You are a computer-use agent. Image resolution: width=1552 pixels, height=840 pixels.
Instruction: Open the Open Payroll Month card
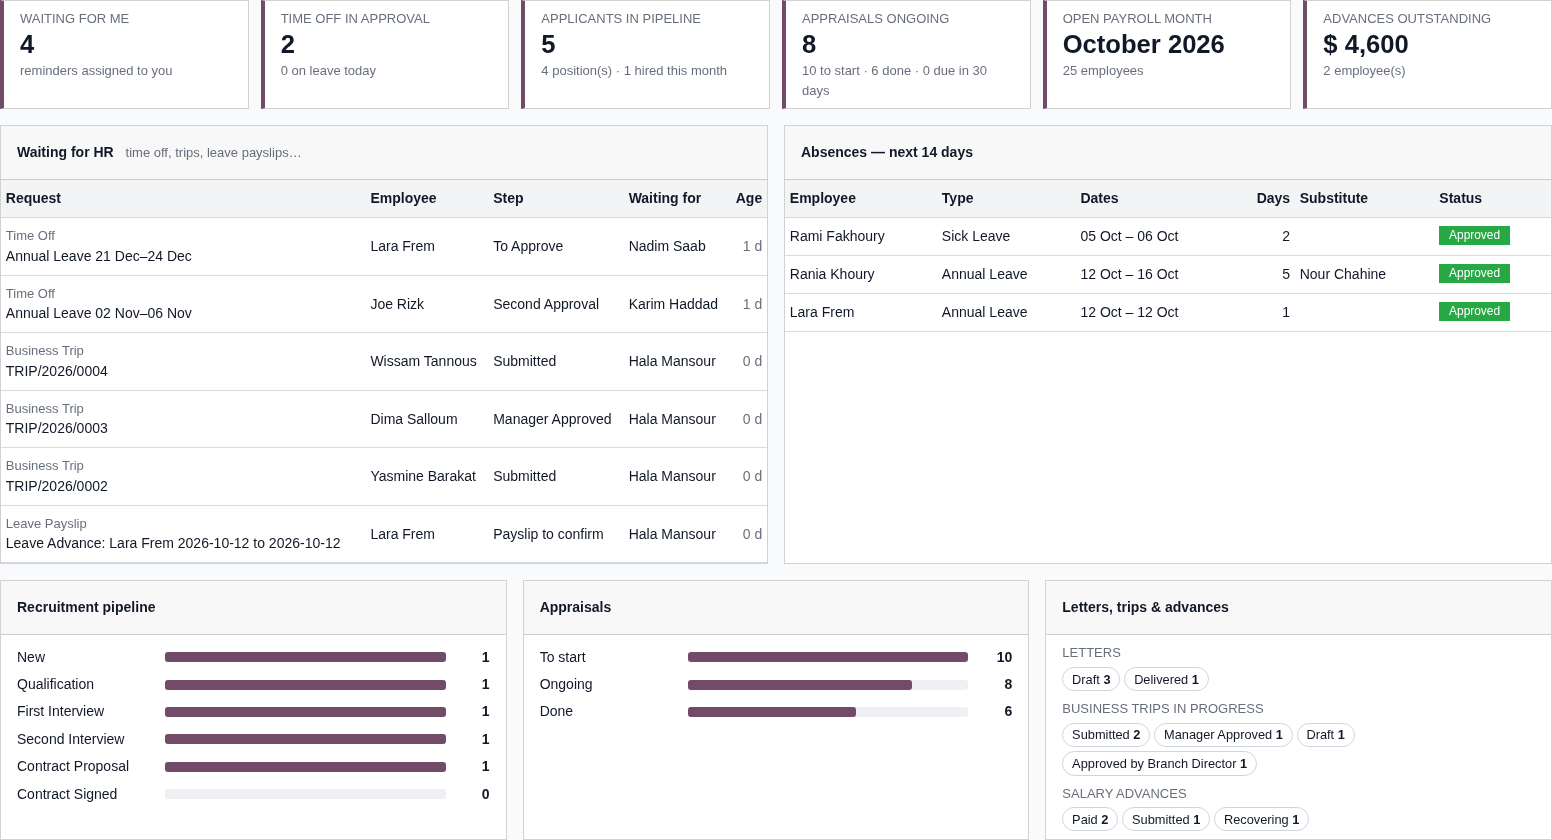1167,54
